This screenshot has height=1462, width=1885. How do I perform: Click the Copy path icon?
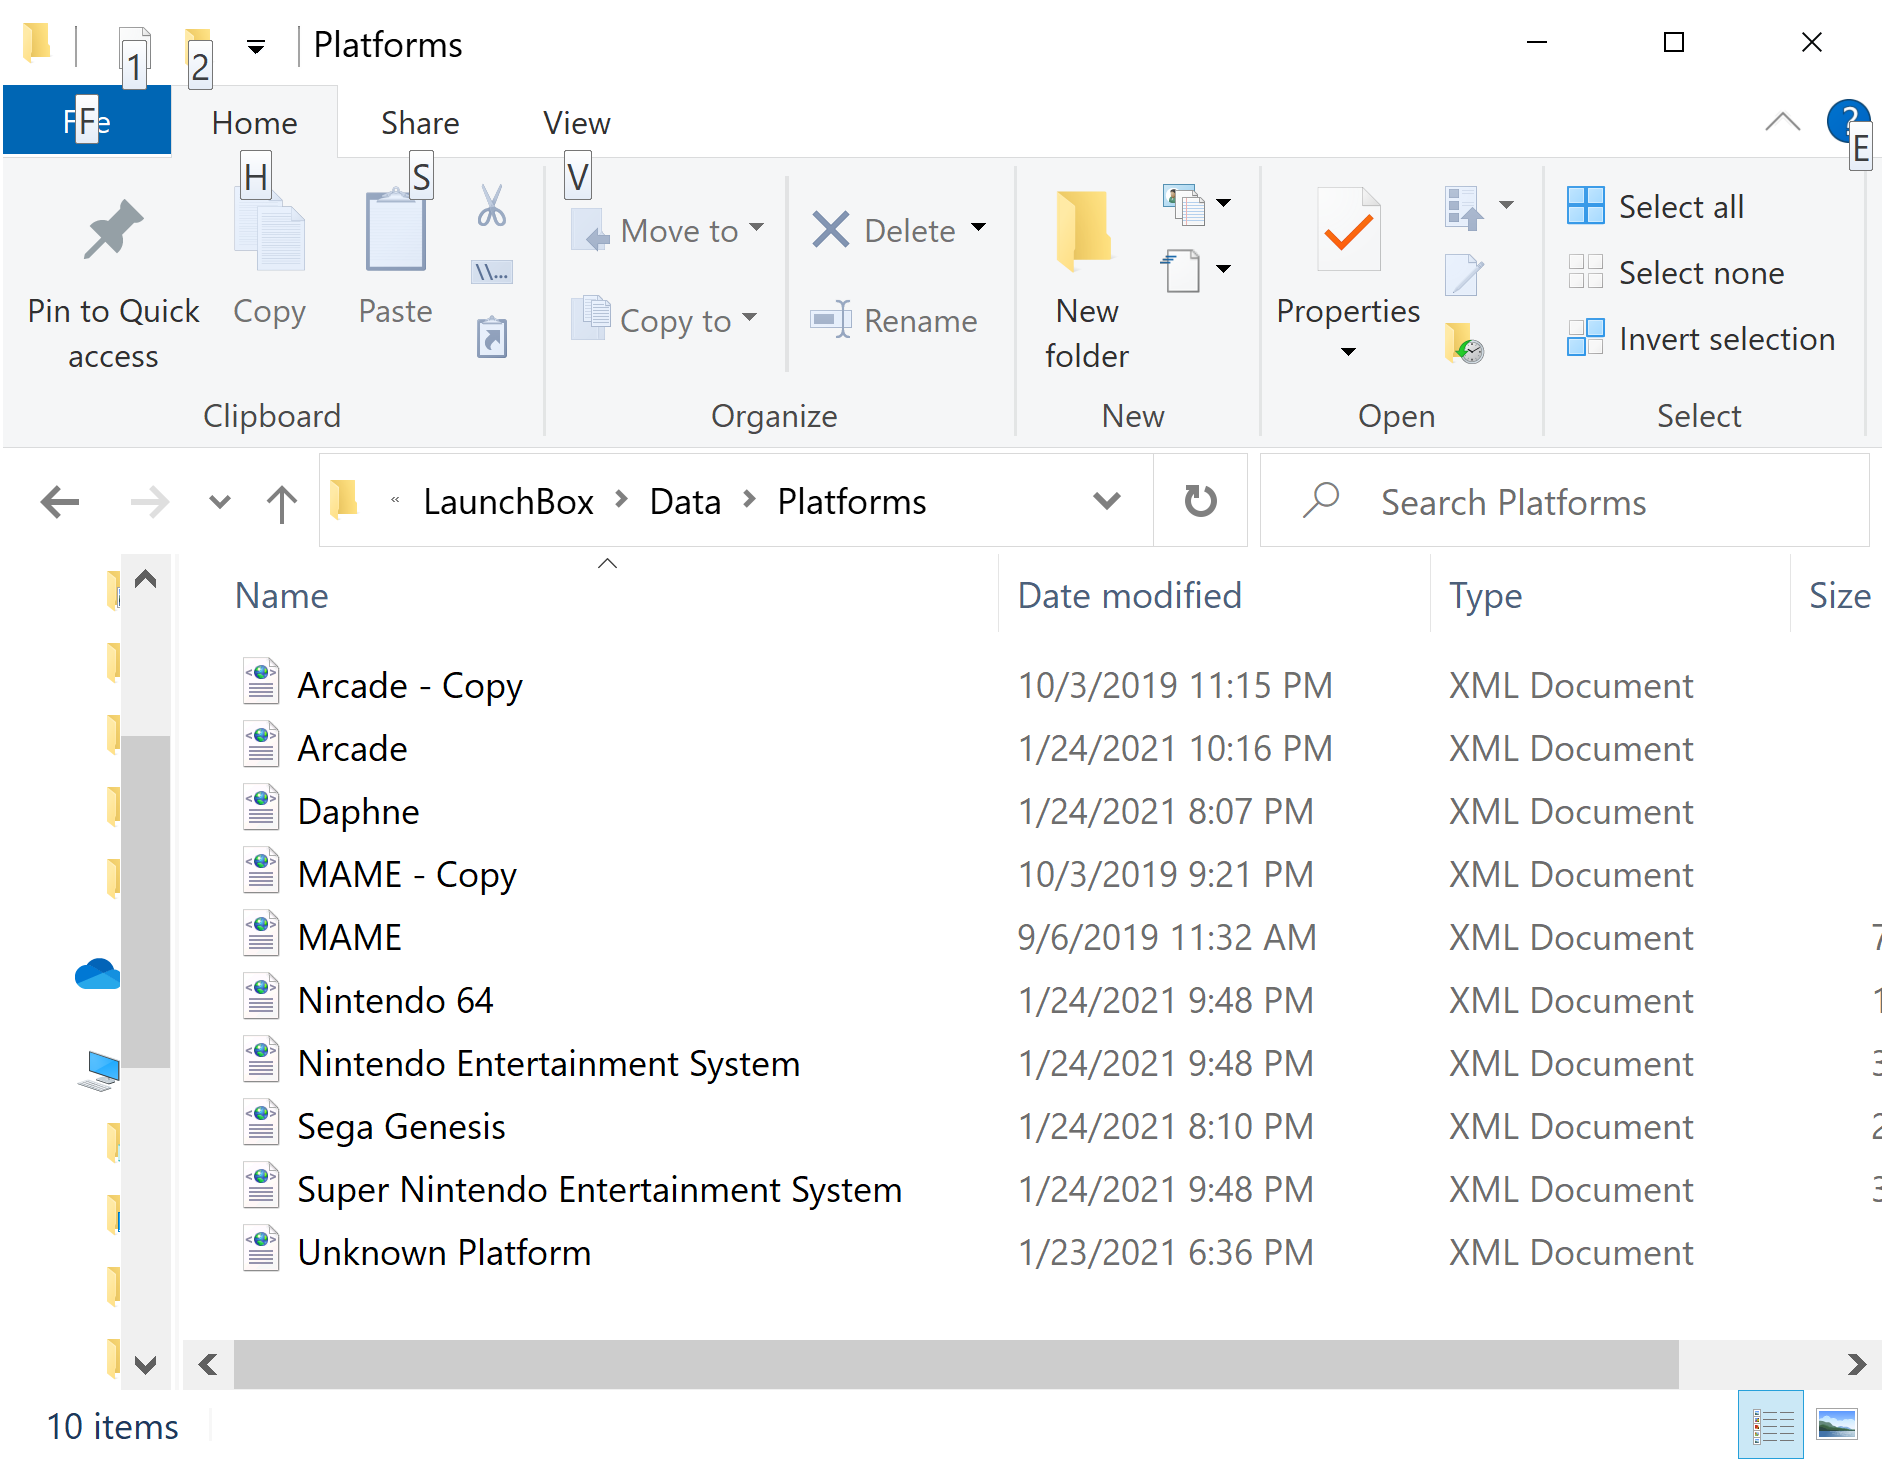(491, 272)
